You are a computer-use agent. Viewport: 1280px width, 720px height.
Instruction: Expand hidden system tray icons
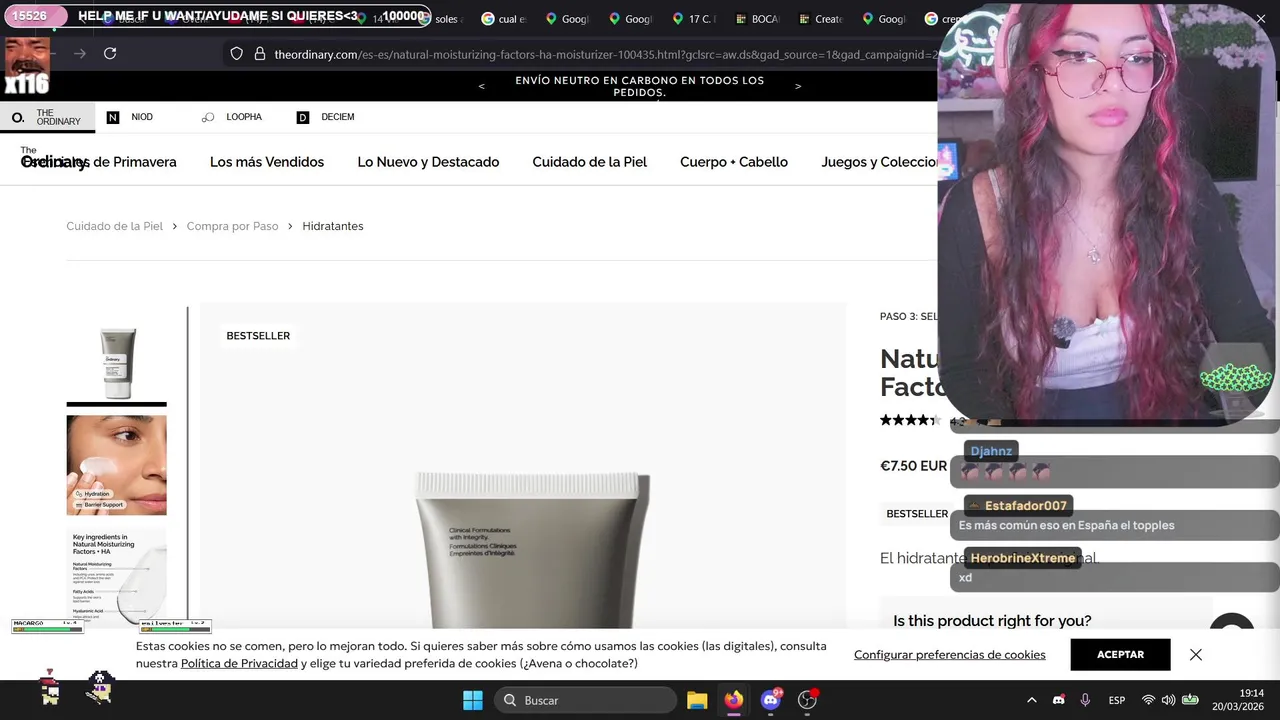(x=1032, y=700)
